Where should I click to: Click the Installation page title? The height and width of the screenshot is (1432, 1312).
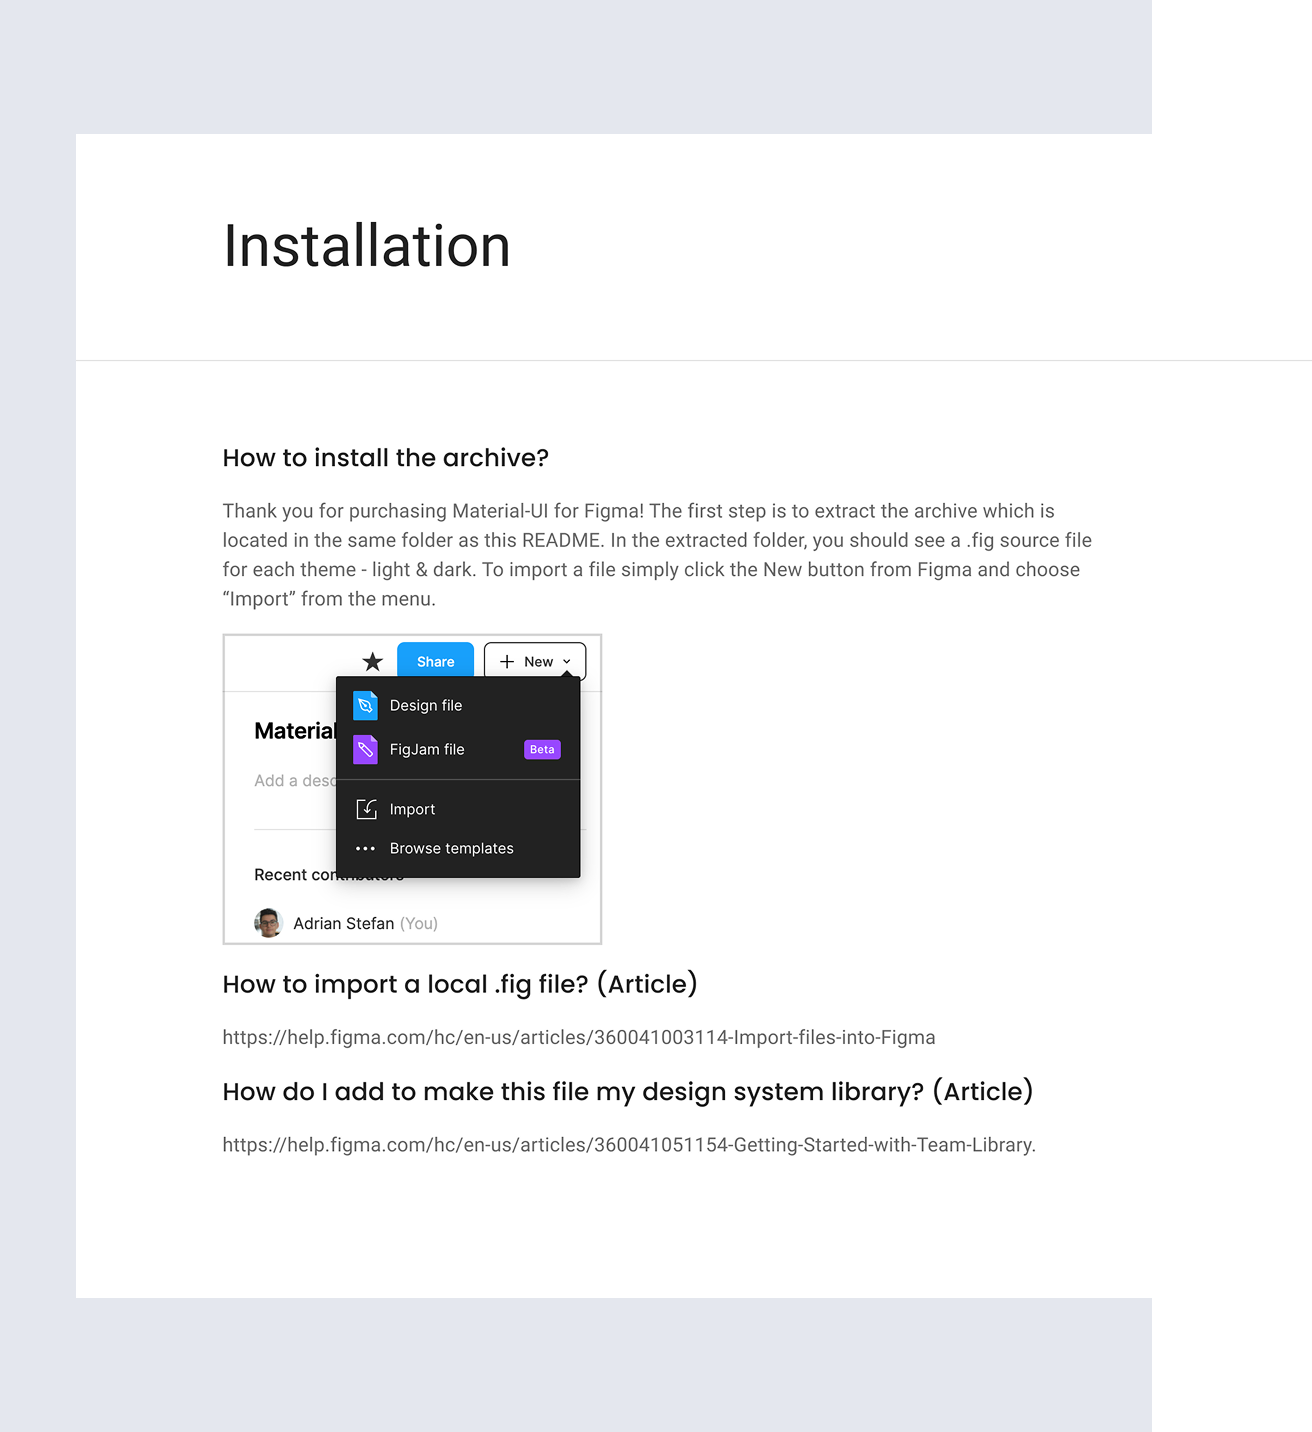367,246
